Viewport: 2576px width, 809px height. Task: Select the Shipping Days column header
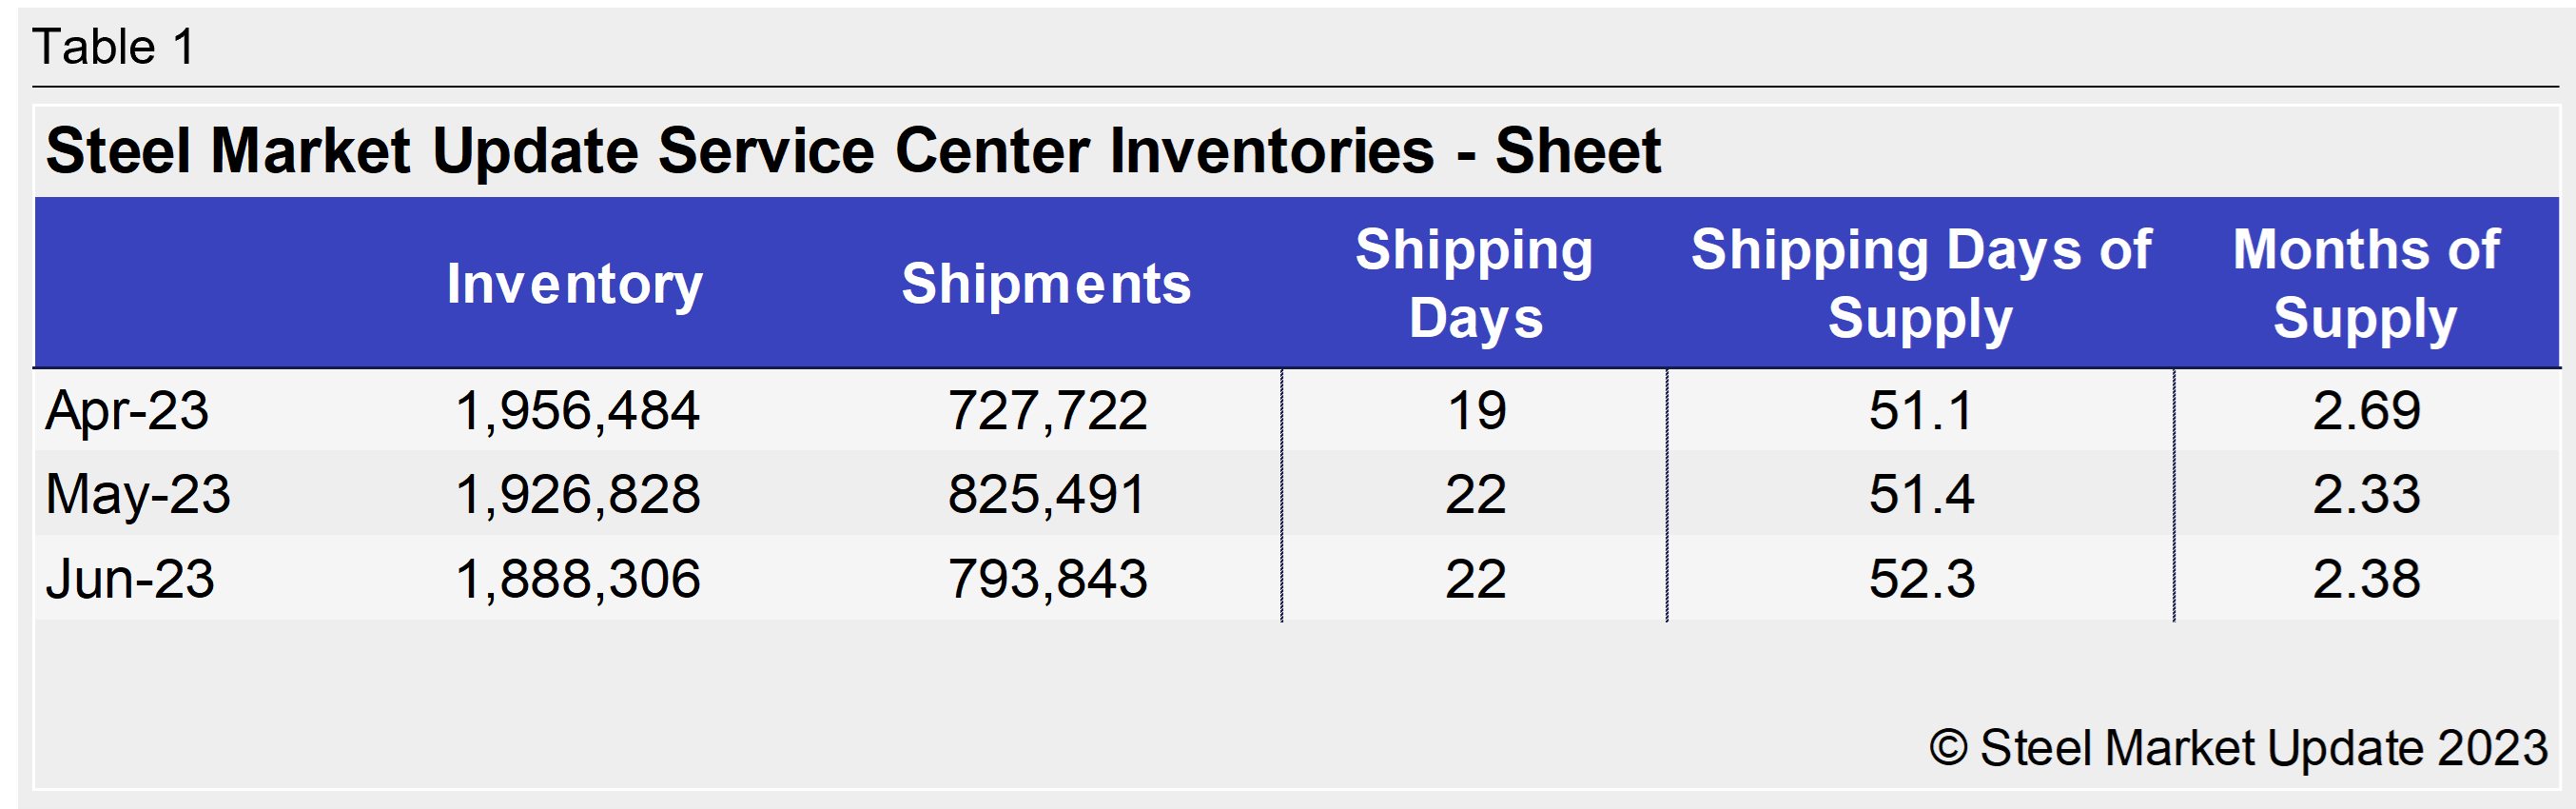tap(1475, 284)
